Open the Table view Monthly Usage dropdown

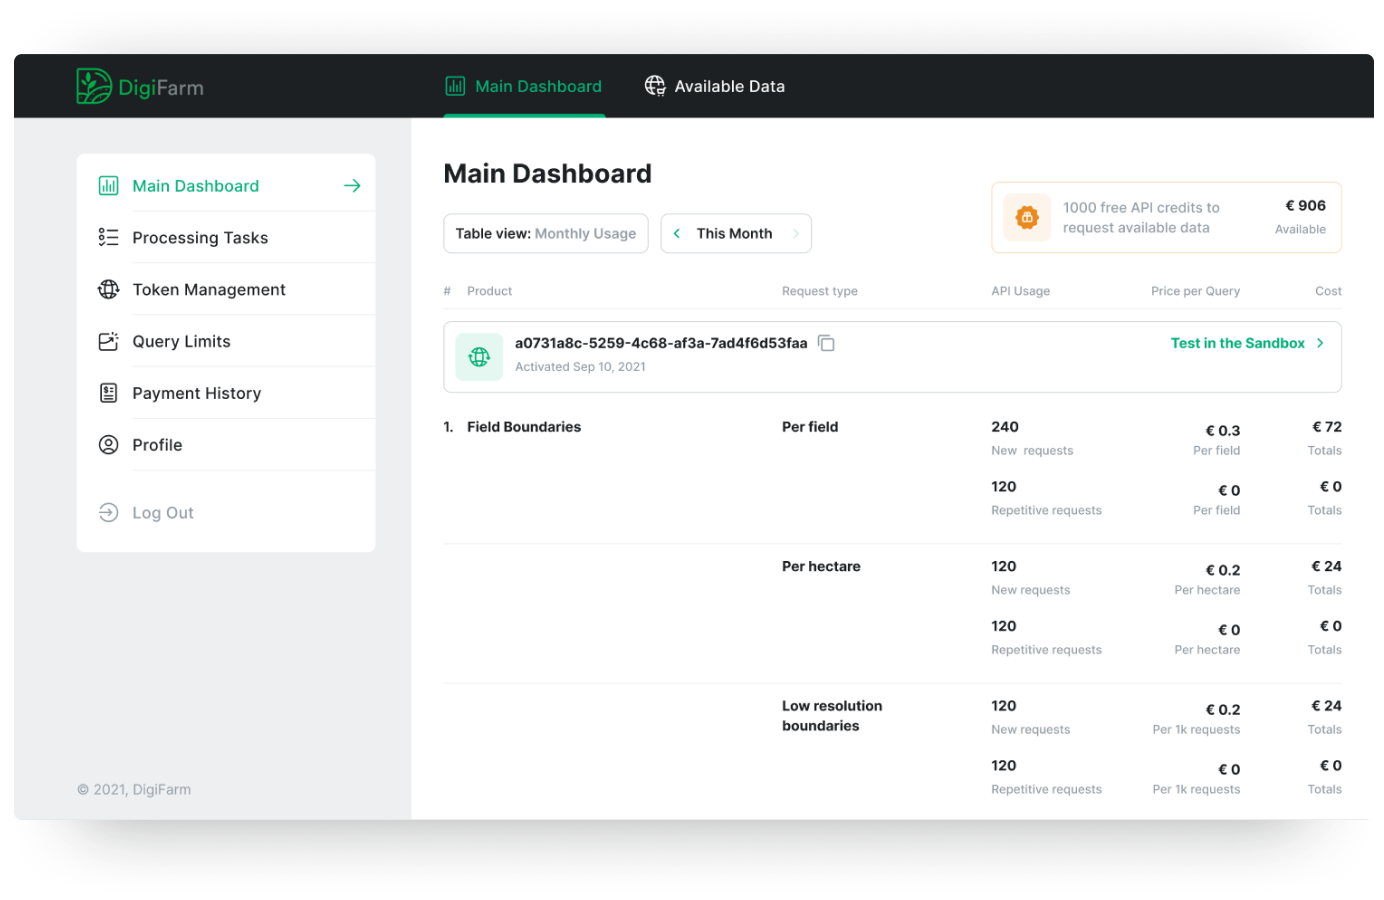(545, 233)
